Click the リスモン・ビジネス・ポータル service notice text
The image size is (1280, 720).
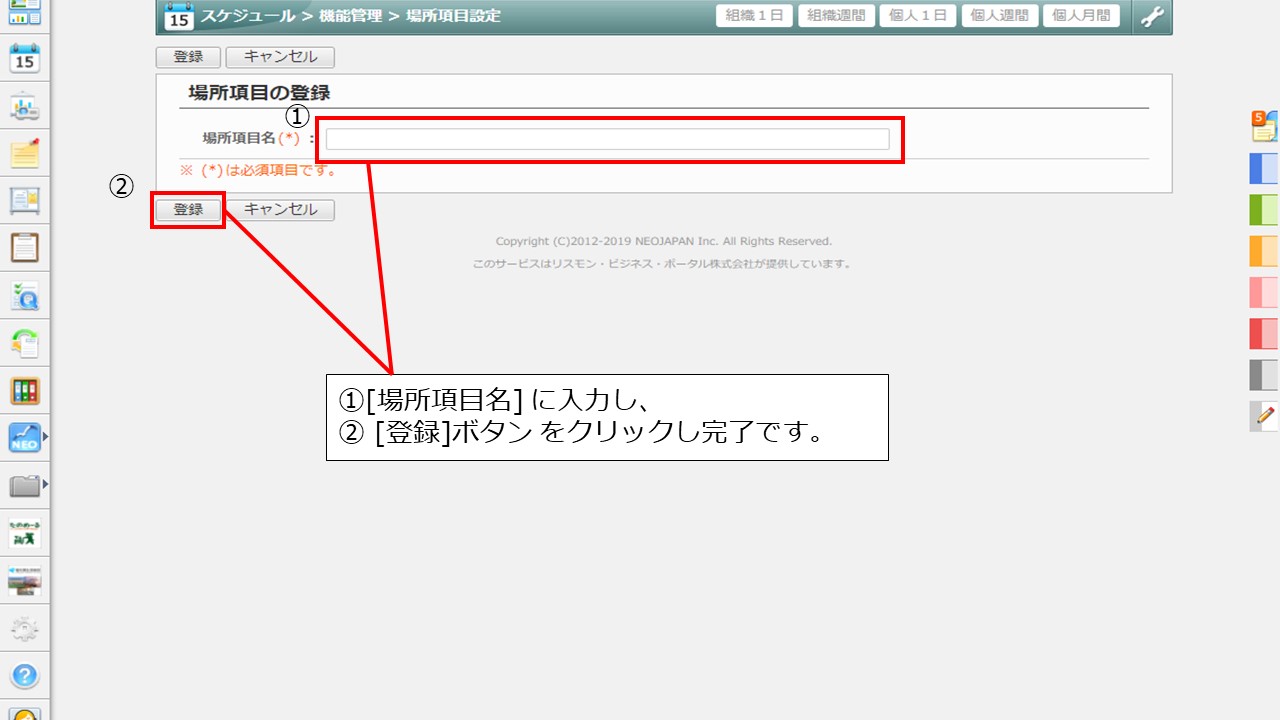click(663, 264)
